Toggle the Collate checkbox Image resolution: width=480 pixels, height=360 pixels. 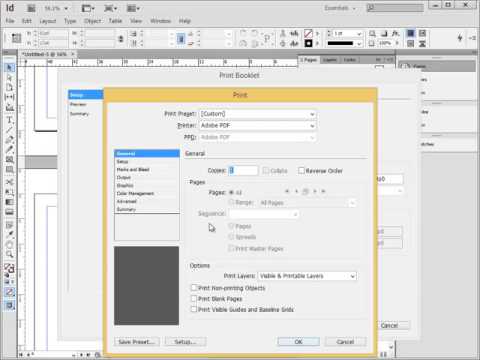(x=266, y=171)
